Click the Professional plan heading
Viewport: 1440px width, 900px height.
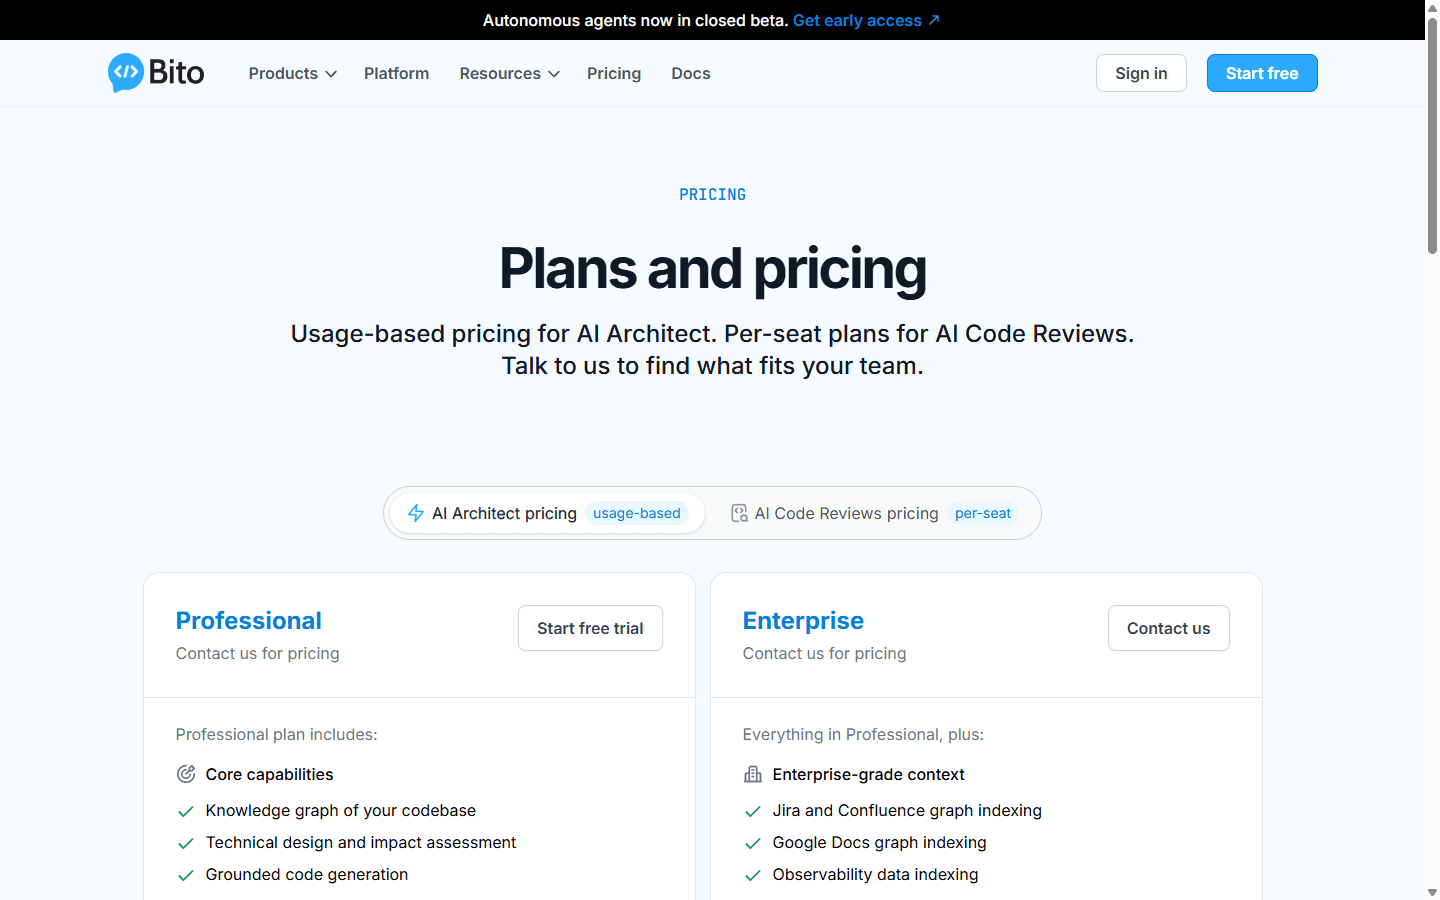click(x=249, y=620)
